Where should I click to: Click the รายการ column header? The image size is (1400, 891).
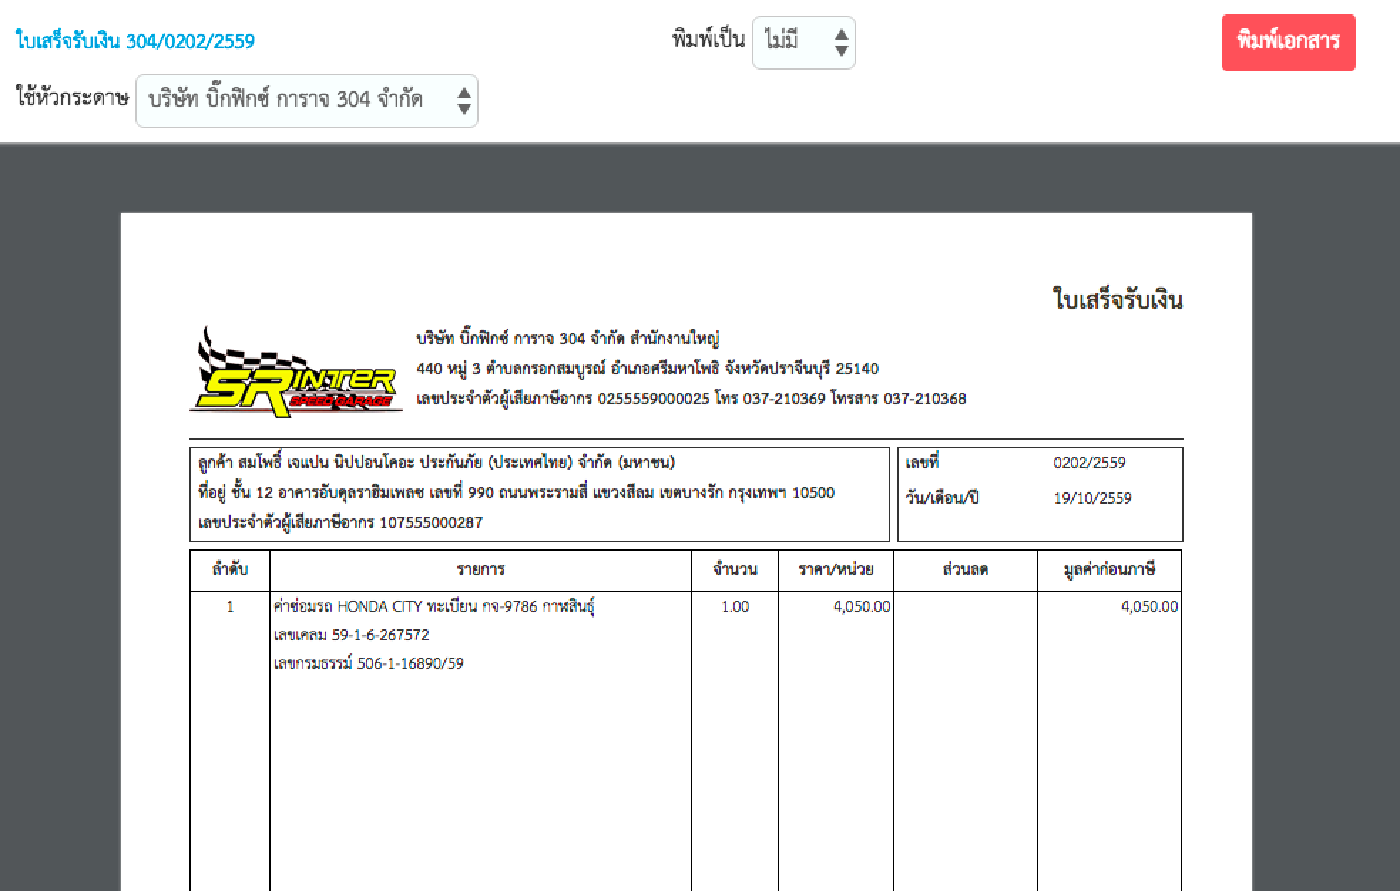481,569
